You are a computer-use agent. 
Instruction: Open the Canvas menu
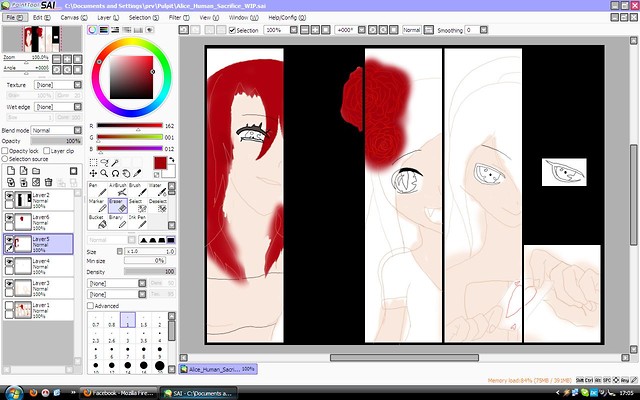pos(74,18)
